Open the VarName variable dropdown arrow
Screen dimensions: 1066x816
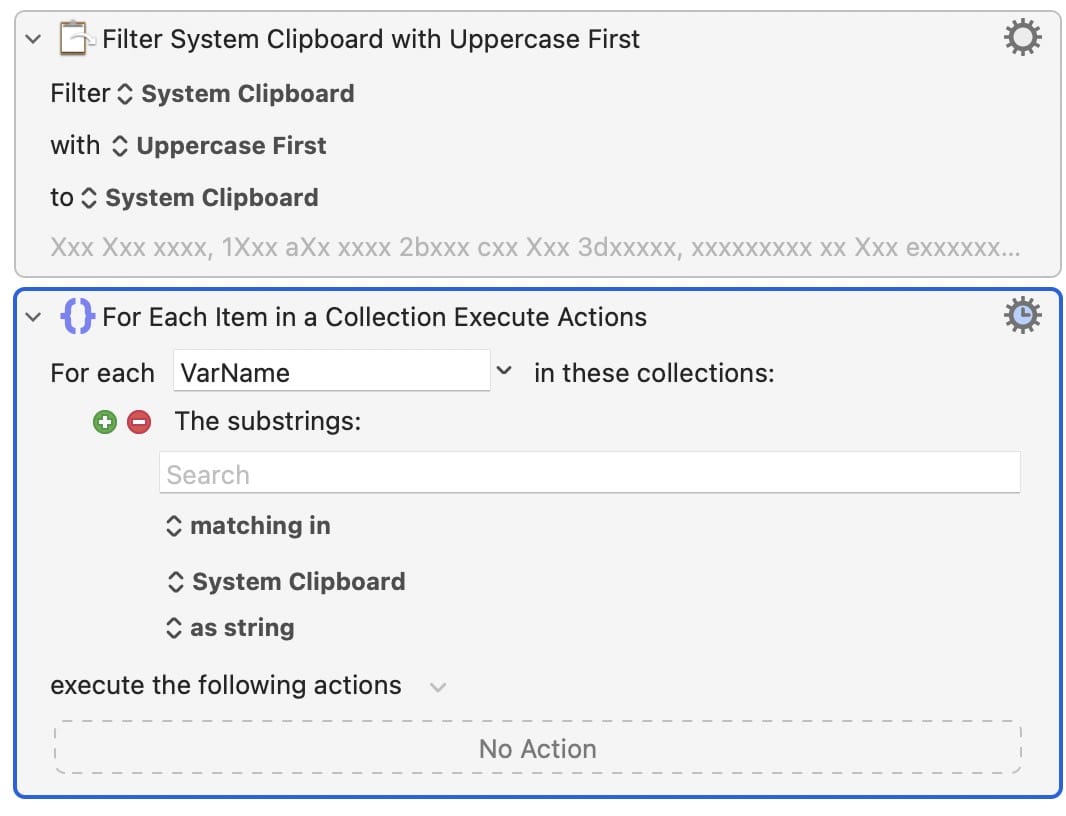point(505,372)
